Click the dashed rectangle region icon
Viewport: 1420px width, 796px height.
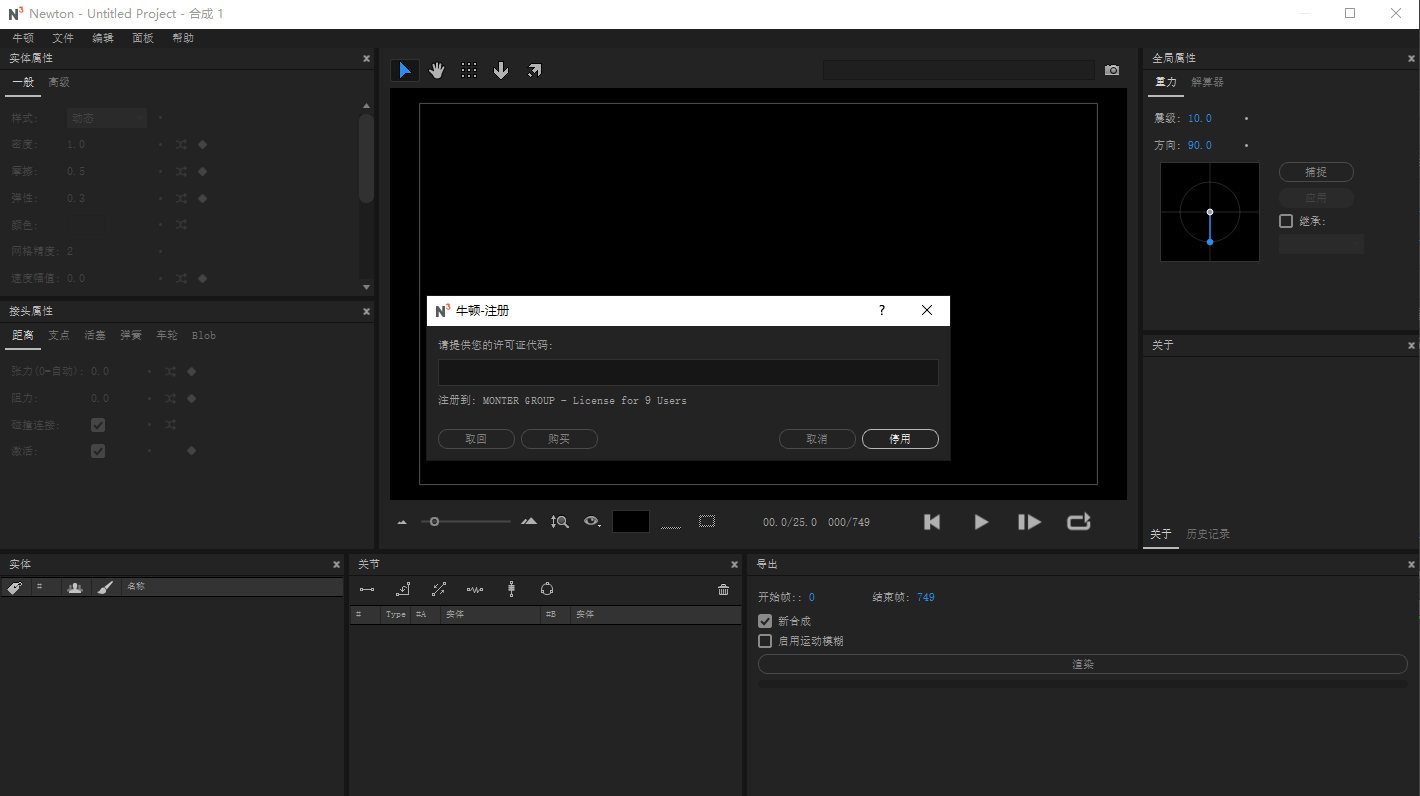[x=707, y=521]
